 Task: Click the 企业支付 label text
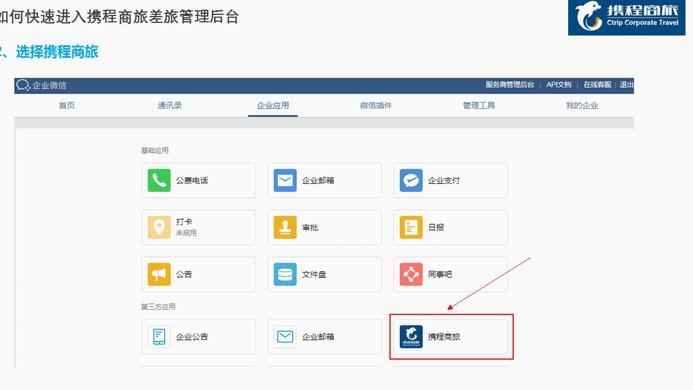pos(444,180)
